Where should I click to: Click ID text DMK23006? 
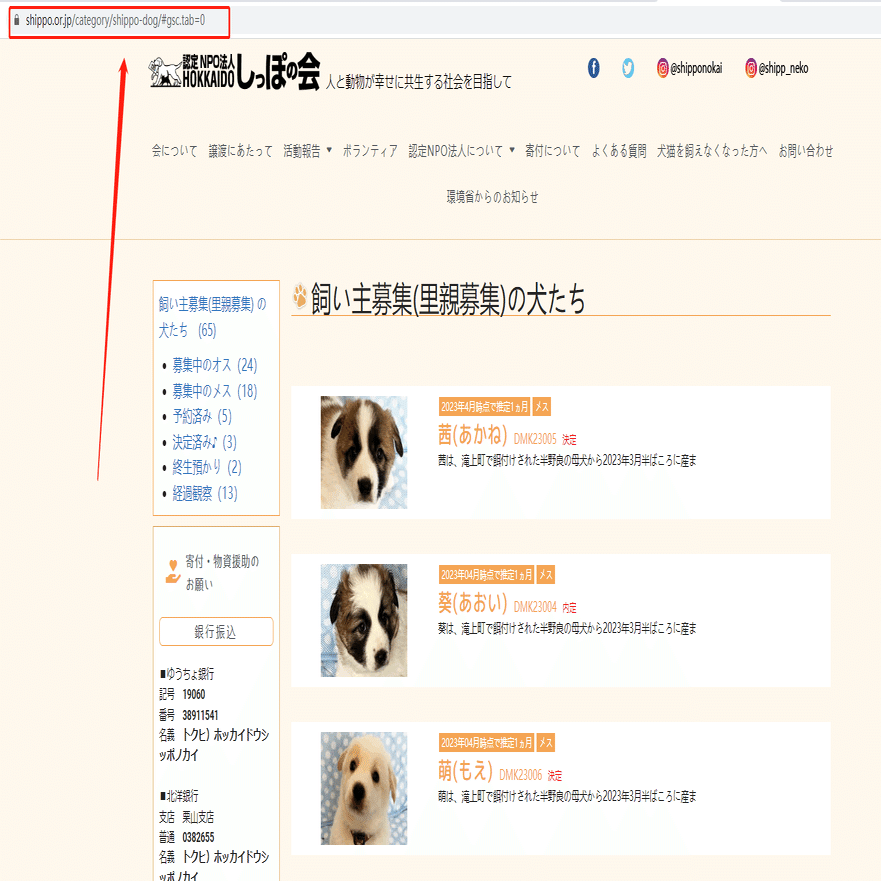[x=520, y=775]
